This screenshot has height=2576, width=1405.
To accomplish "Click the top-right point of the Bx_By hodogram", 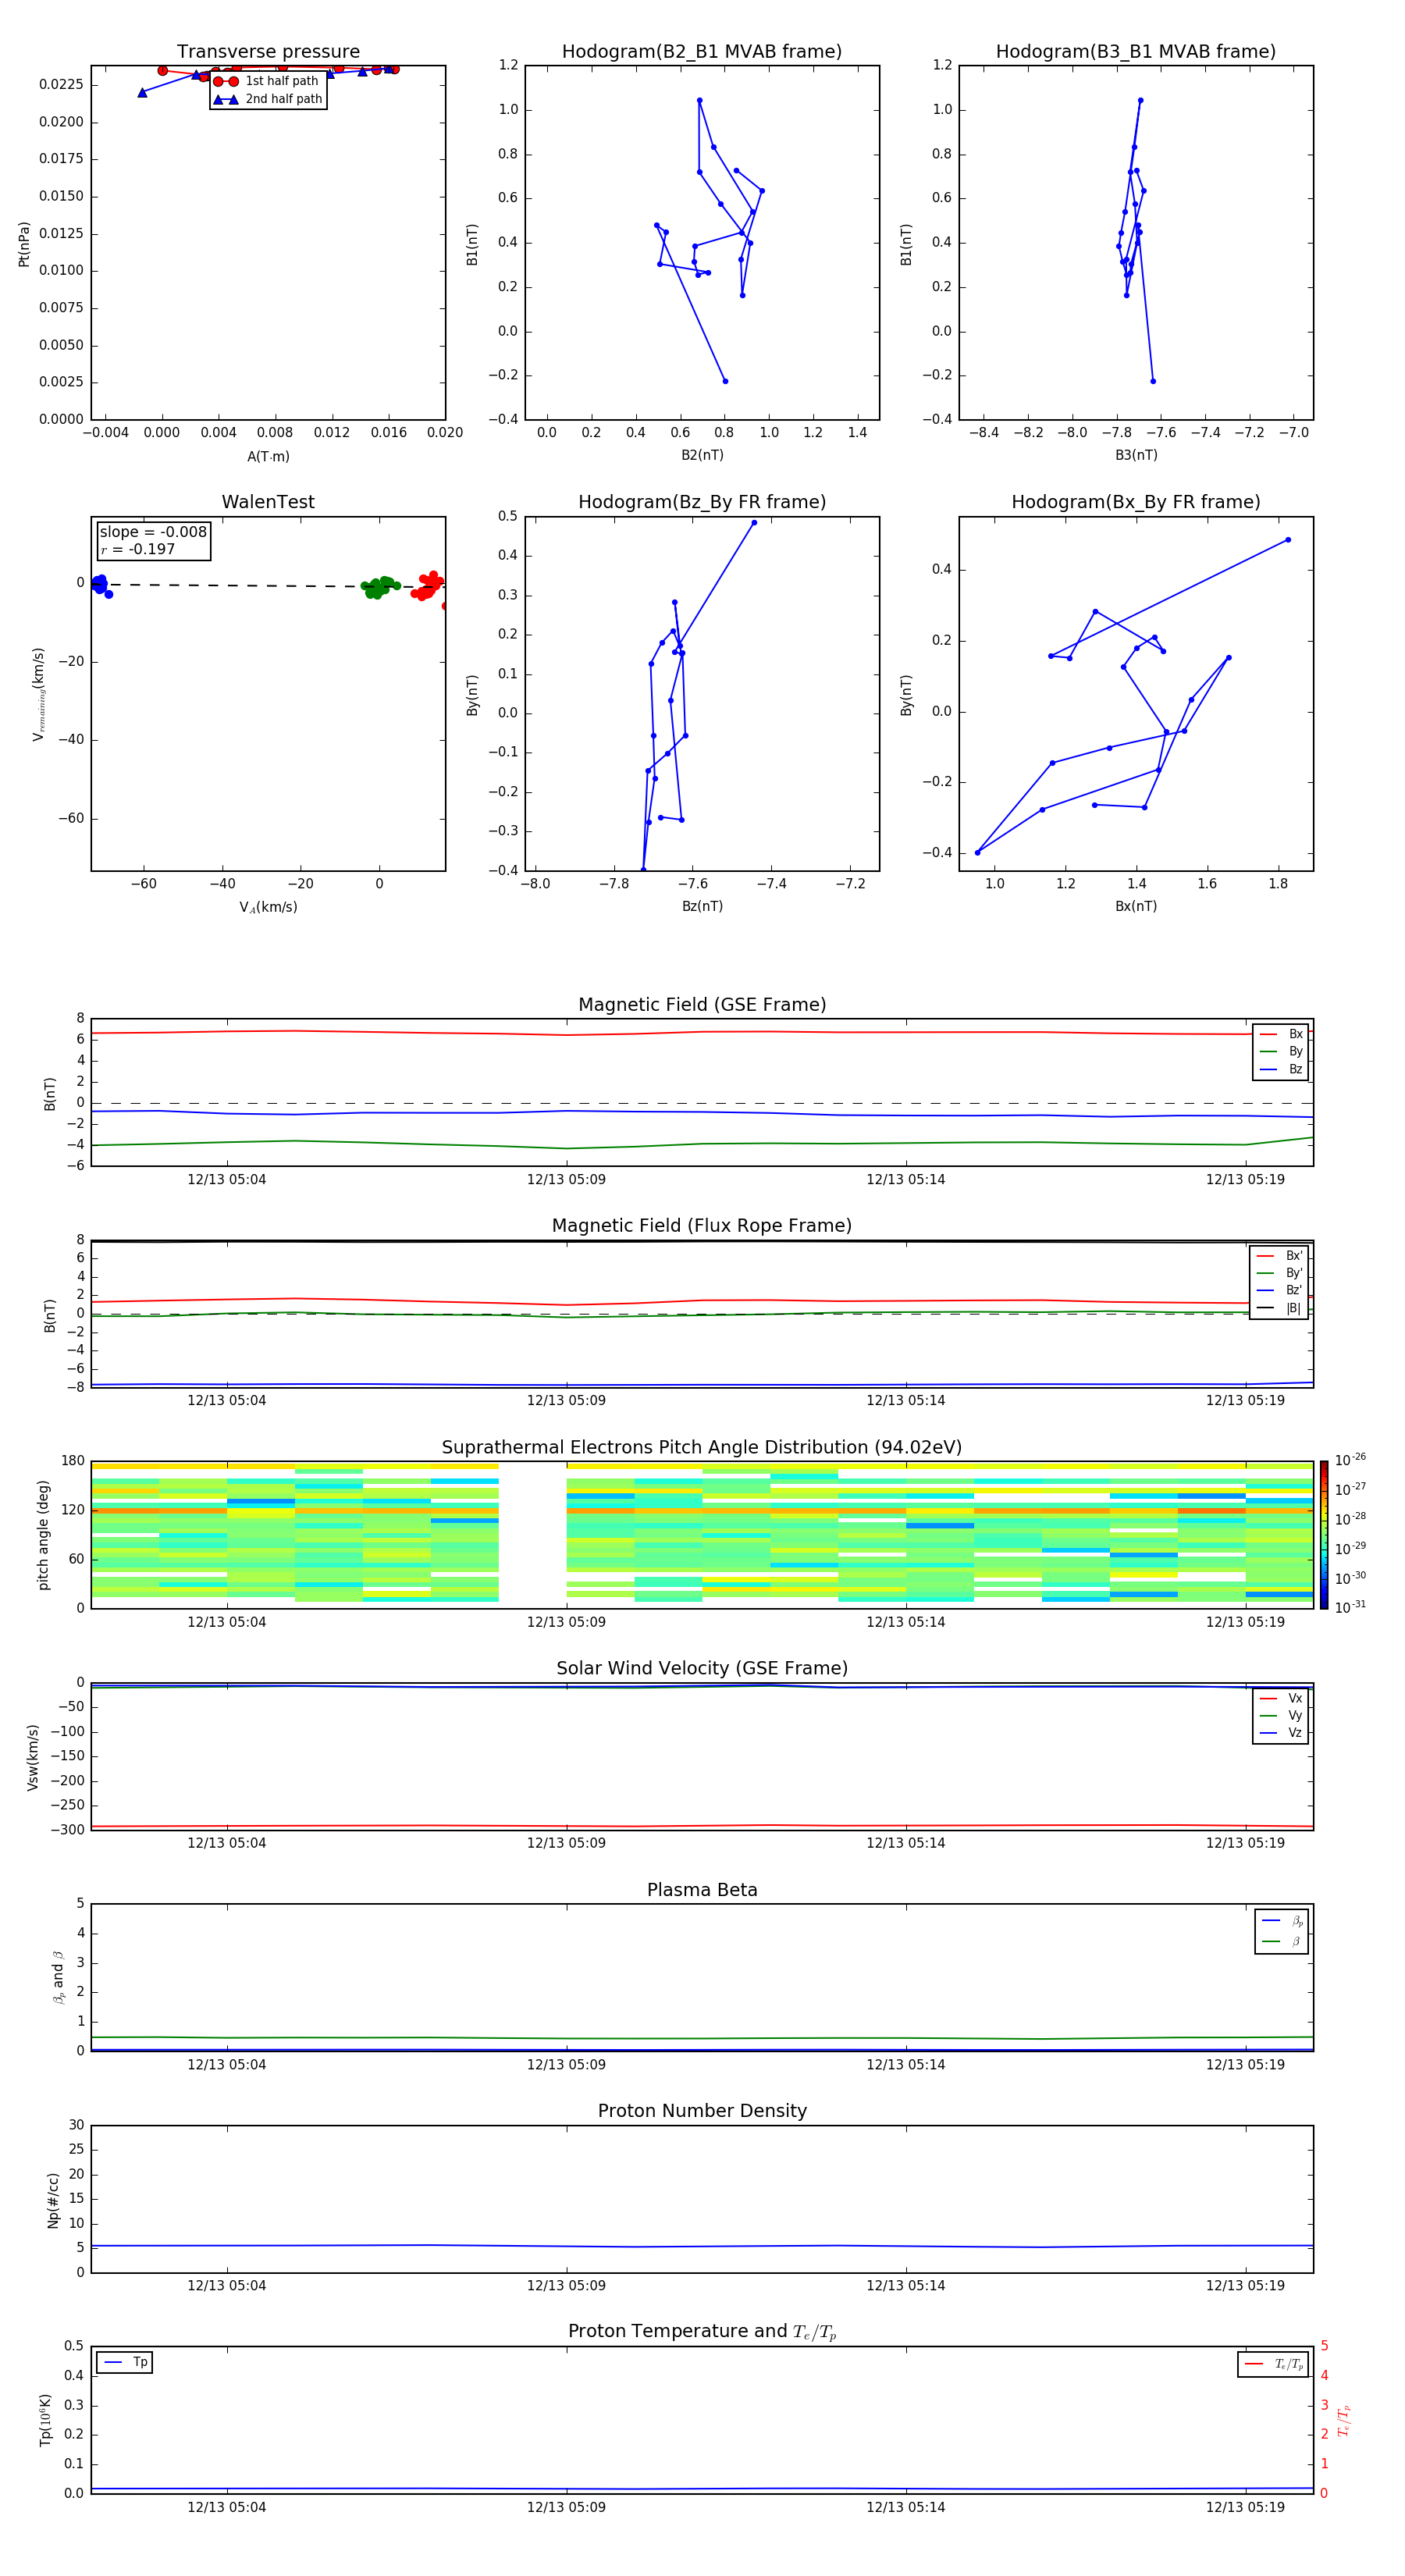I will tap(1287, 540).
